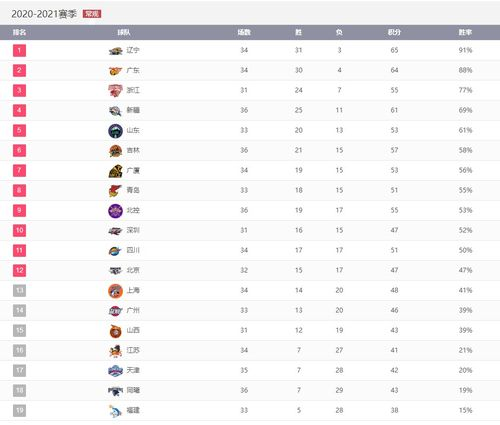Open the 广厦 team name link

point(133,170)
